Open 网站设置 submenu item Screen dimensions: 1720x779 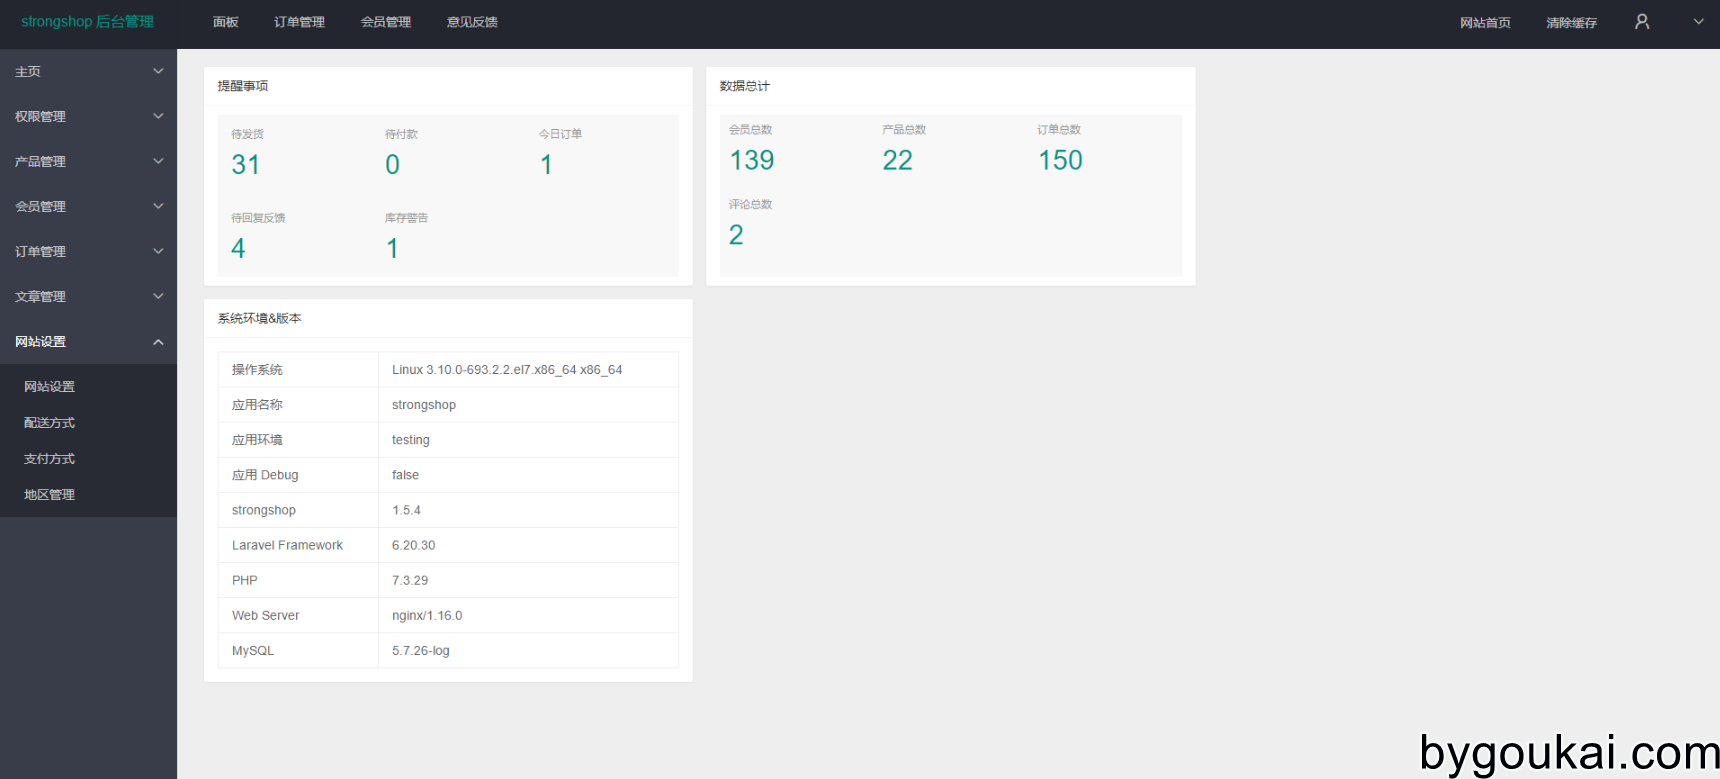50,387
